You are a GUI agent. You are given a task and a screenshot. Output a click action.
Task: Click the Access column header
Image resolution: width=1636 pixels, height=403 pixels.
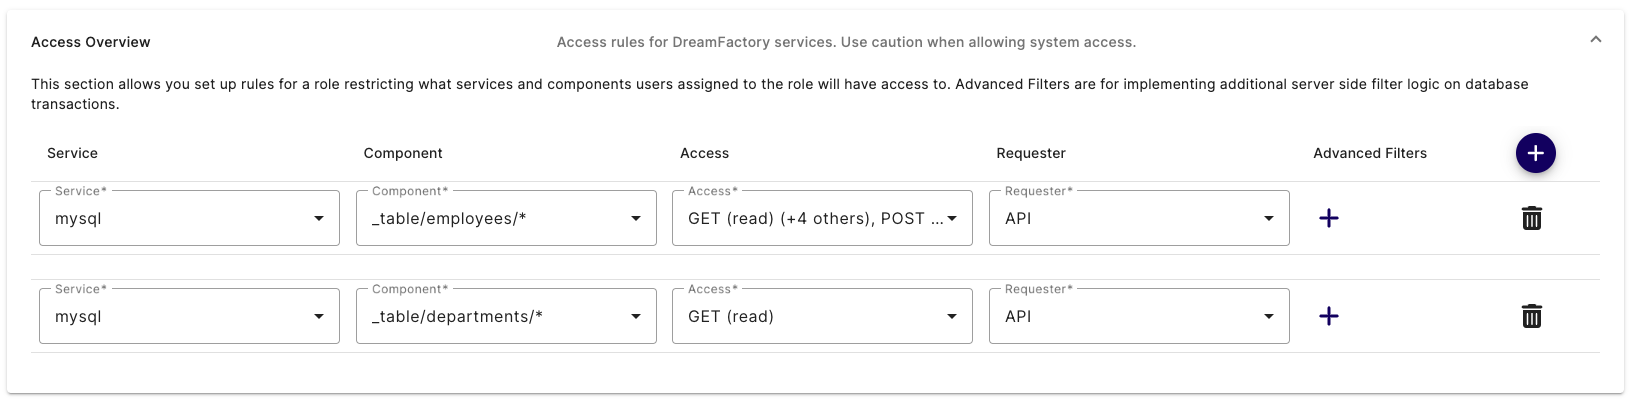(x=704, y=153)
